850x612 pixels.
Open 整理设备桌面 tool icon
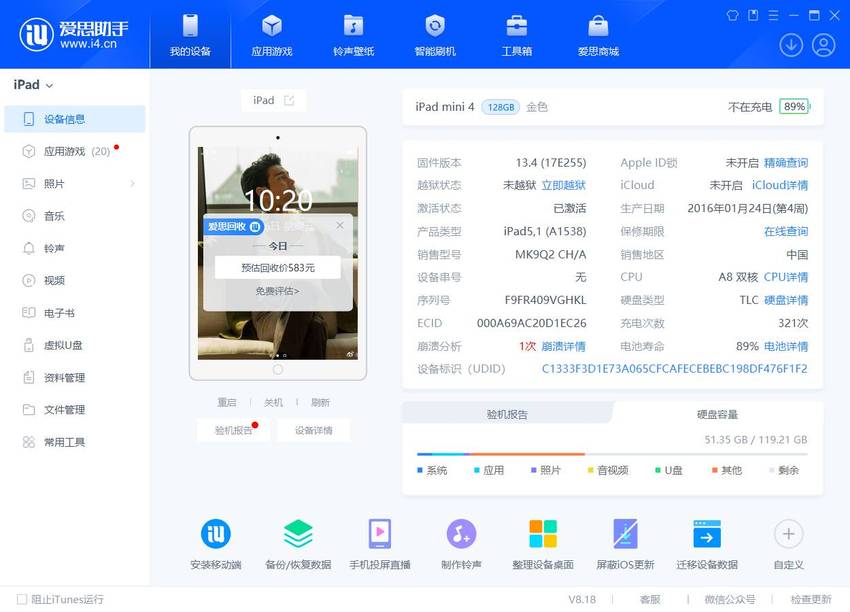coord(543,534)
